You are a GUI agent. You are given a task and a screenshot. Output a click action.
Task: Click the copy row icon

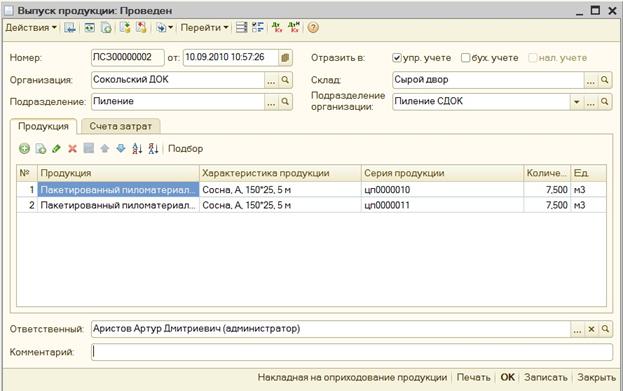pos(41,149)
